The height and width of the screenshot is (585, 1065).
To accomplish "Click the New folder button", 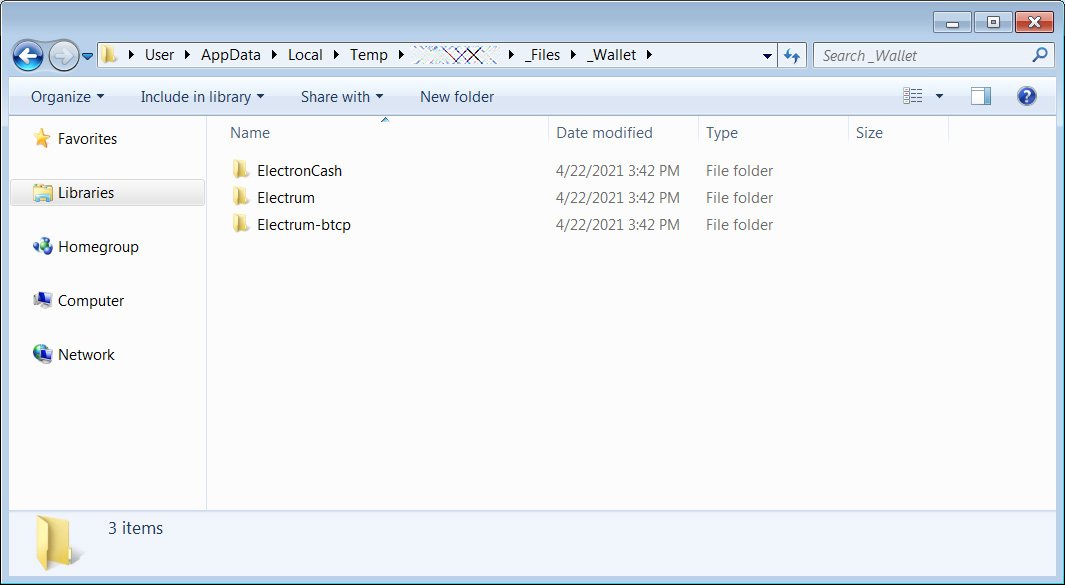I will pyautogui.click(x=456, y=97).
